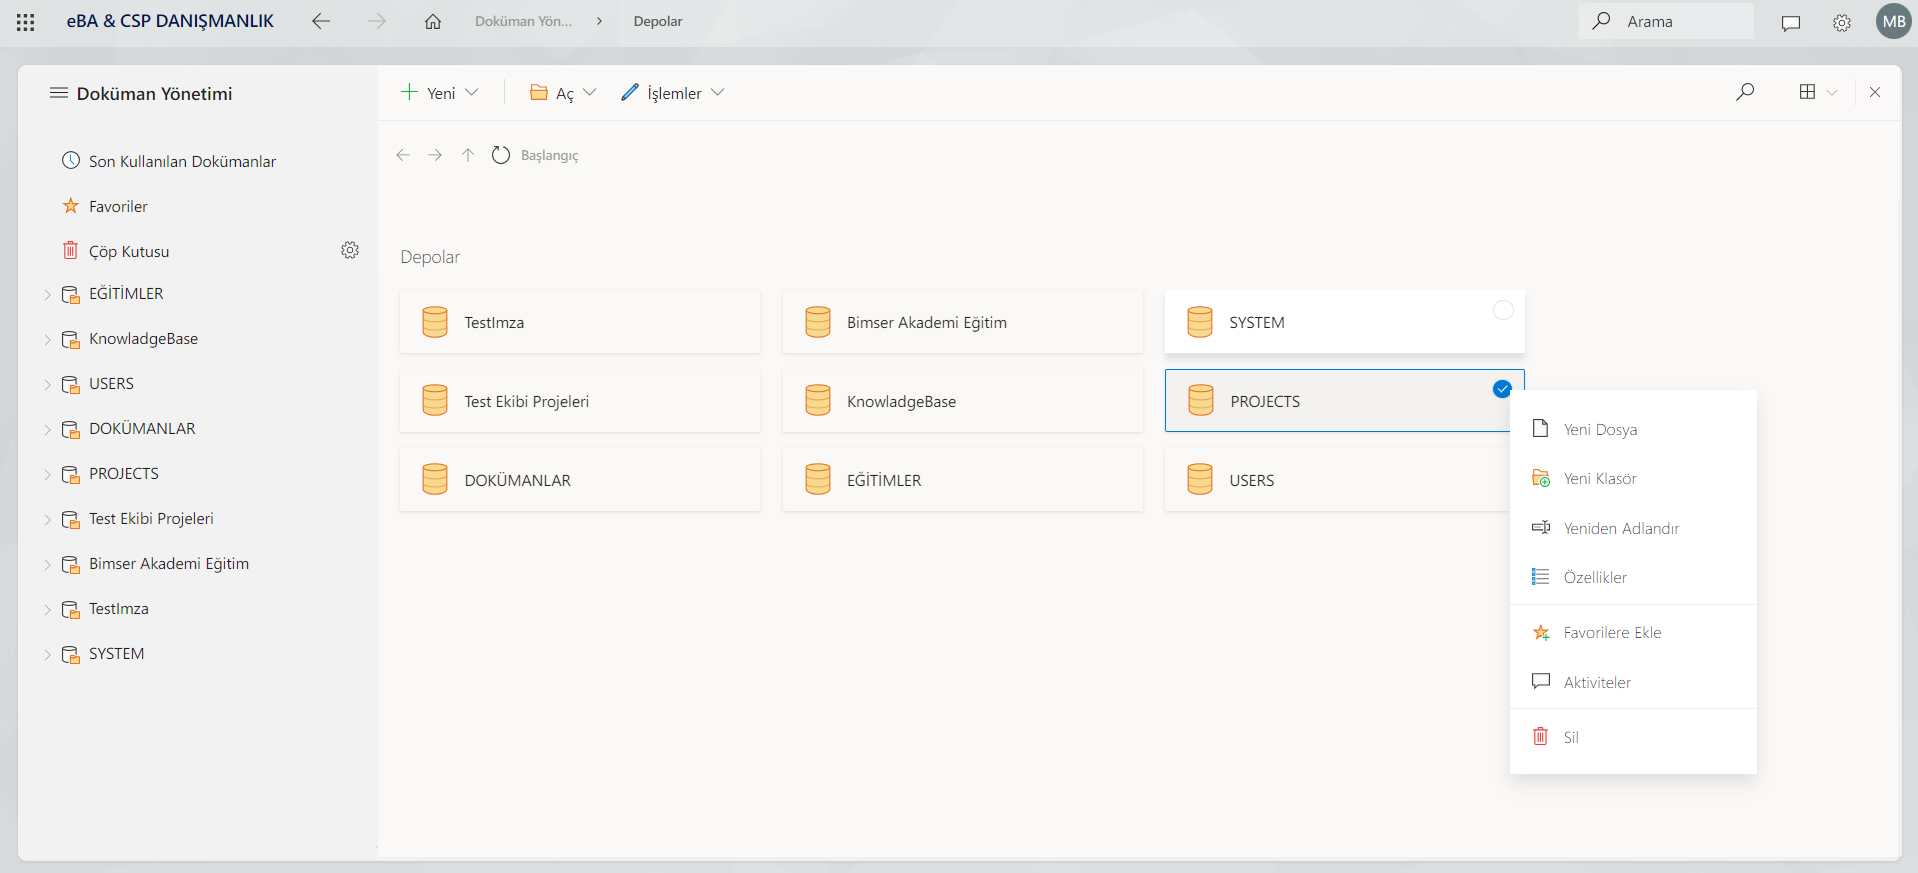
Task: Open Çöp Kutusu settings gear
Action: [x=350, y=250]
